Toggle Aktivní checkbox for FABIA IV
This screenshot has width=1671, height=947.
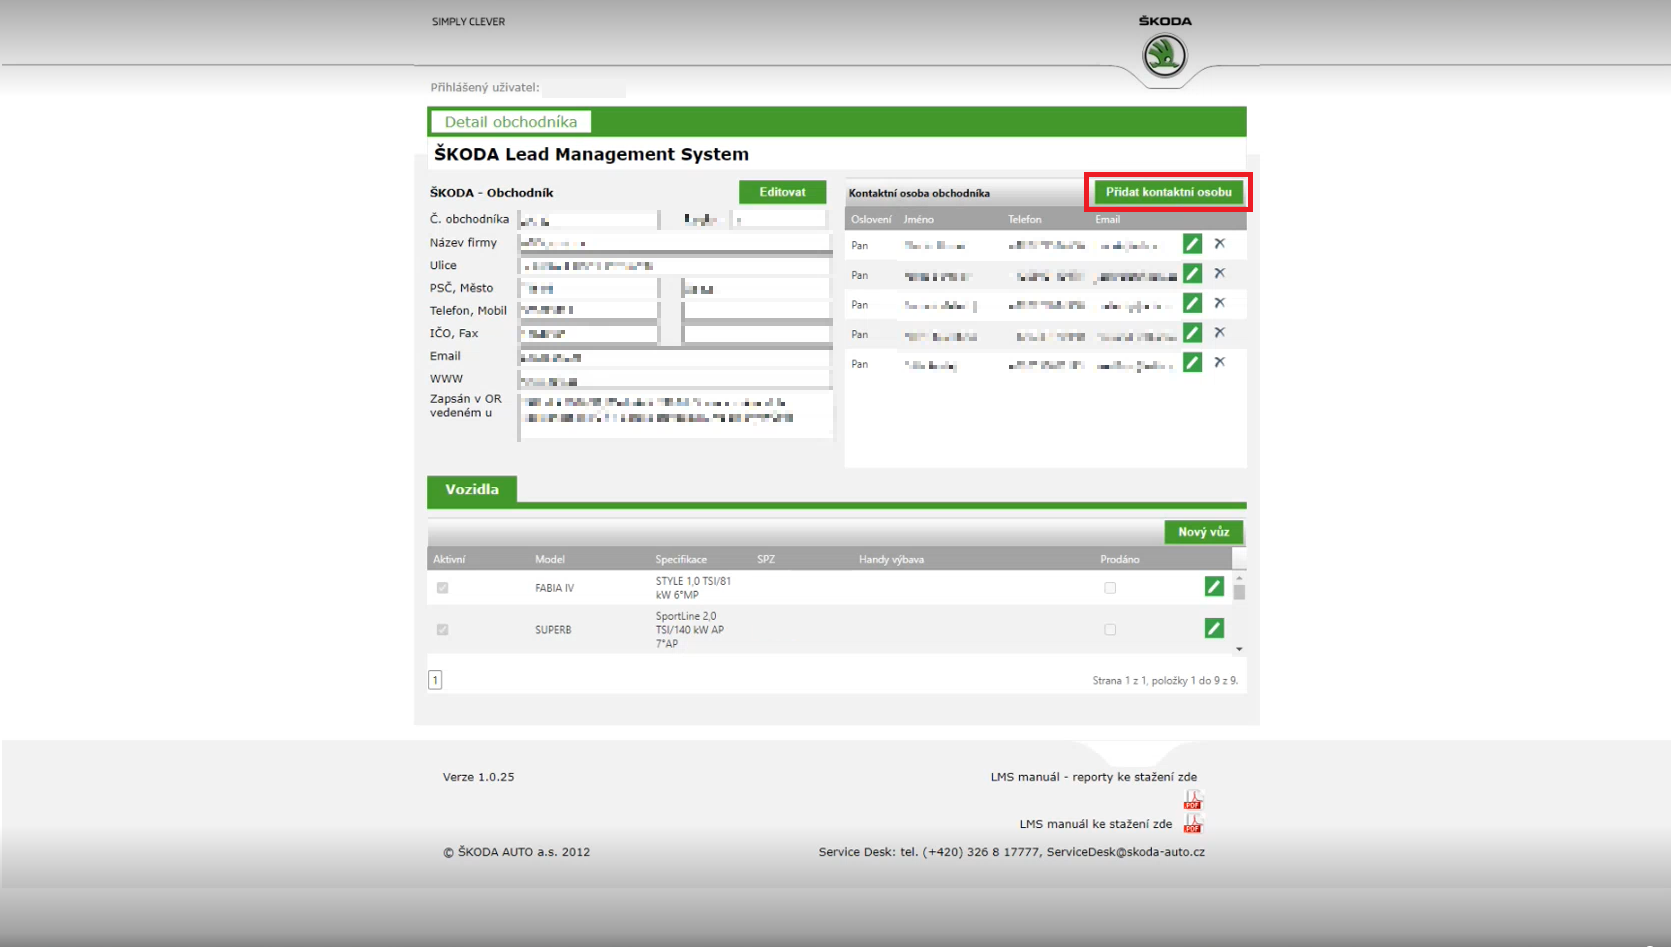pos(442,588)
